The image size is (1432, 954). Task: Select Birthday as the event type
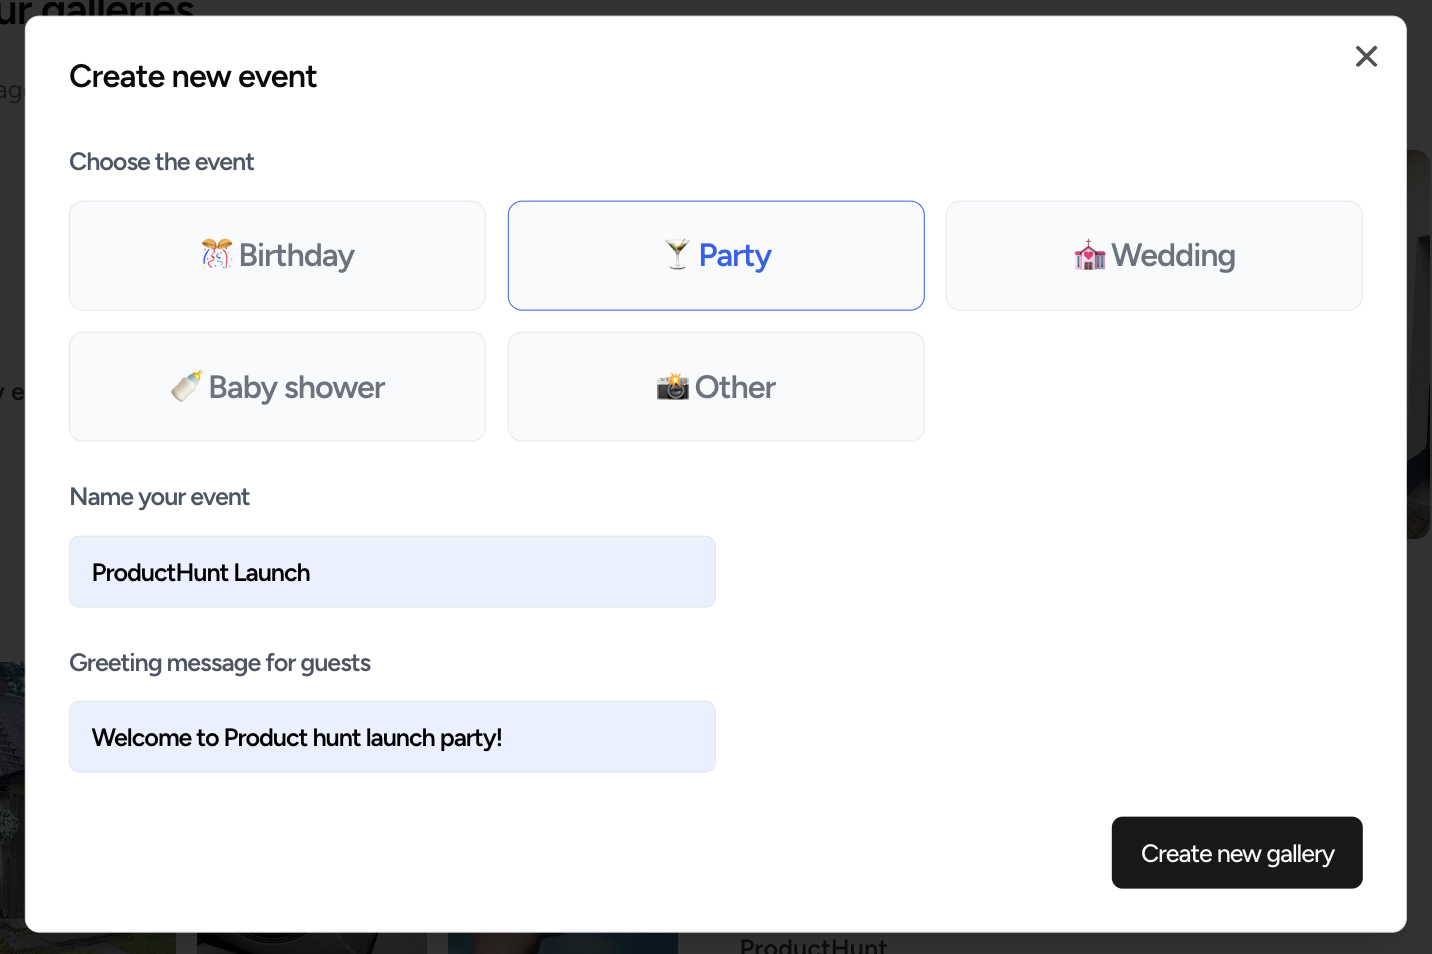(x=277, y=255)
